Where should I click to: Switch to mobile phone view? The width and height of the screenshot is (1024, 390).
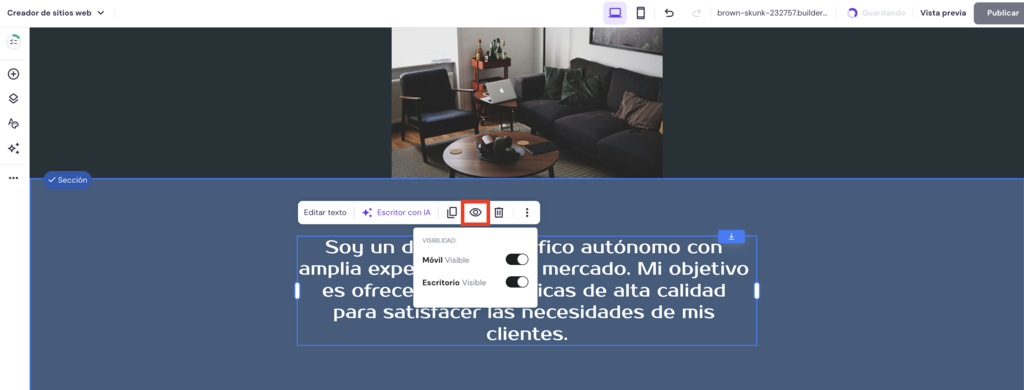[641, 13]
